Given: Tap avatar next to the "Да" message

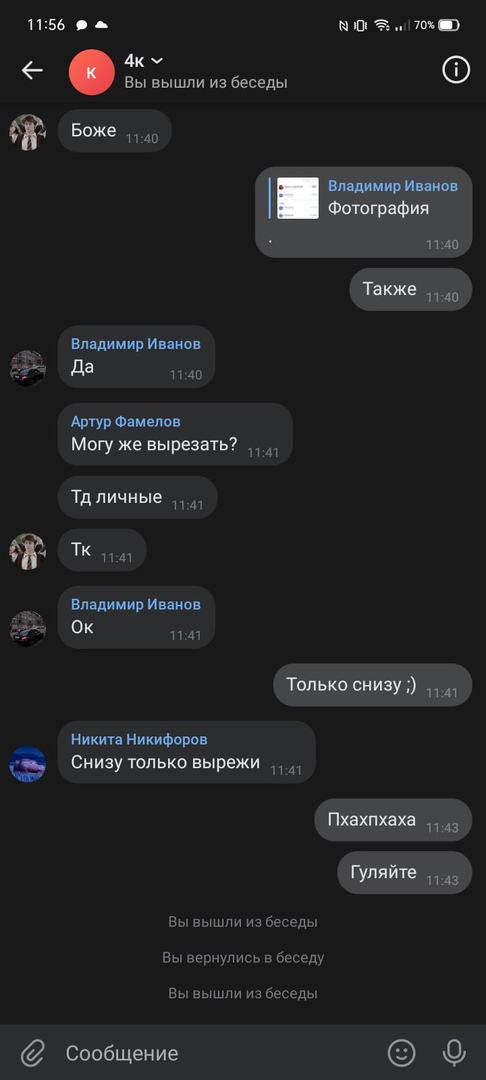Looking at the screenshot, I should pyautogui.click(x=28, y=368).
